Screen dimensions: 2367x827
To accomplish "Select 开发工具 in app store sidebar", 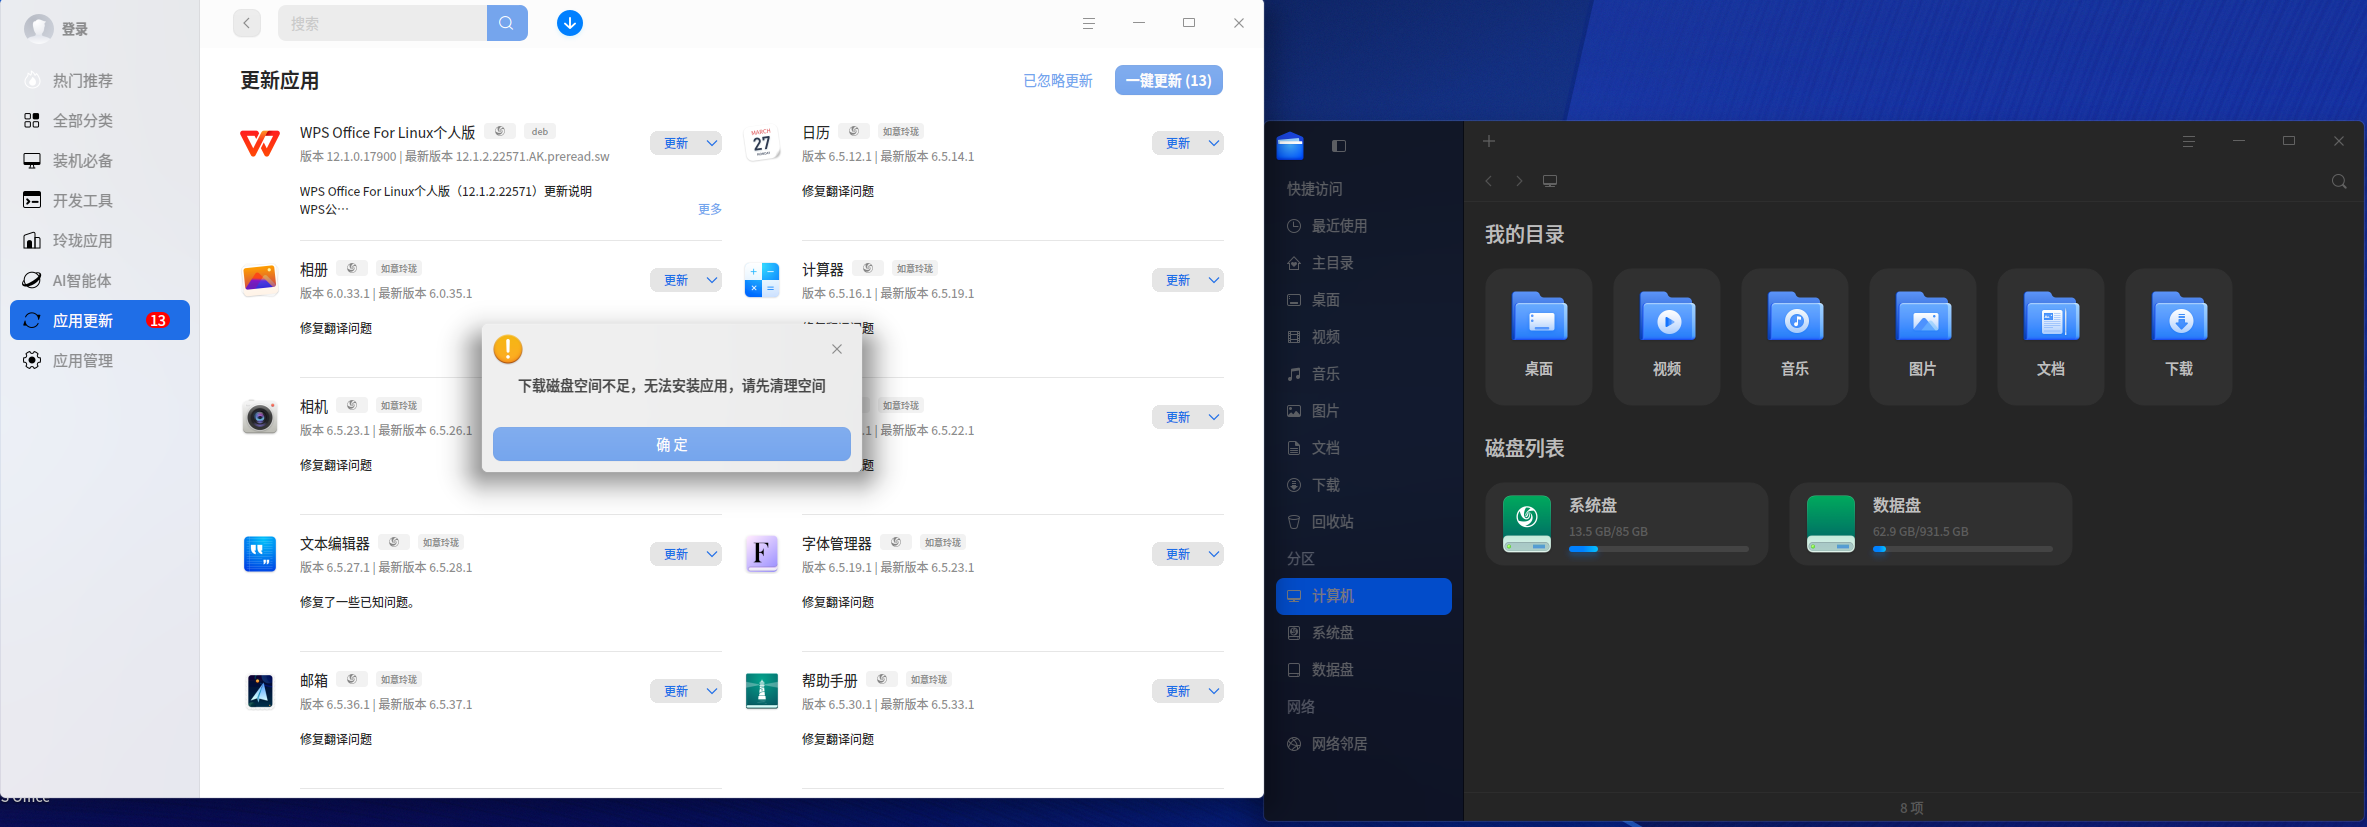I will [100, 200].
